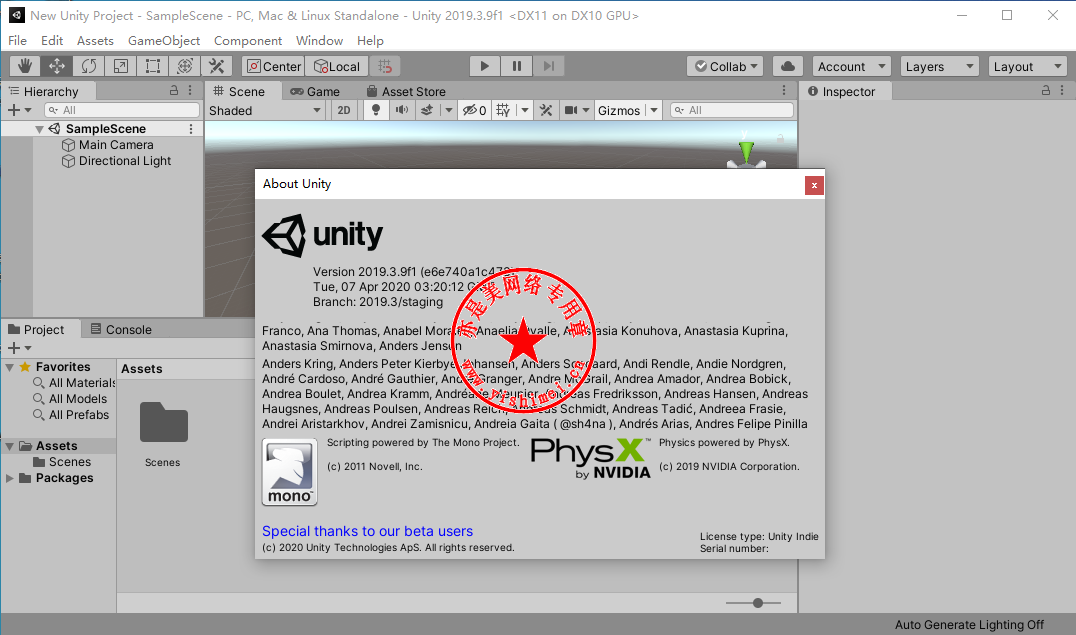Toggle the Hierarchy panel lock icon
This screenshot has width=1076, height=635.
(174, 91)
